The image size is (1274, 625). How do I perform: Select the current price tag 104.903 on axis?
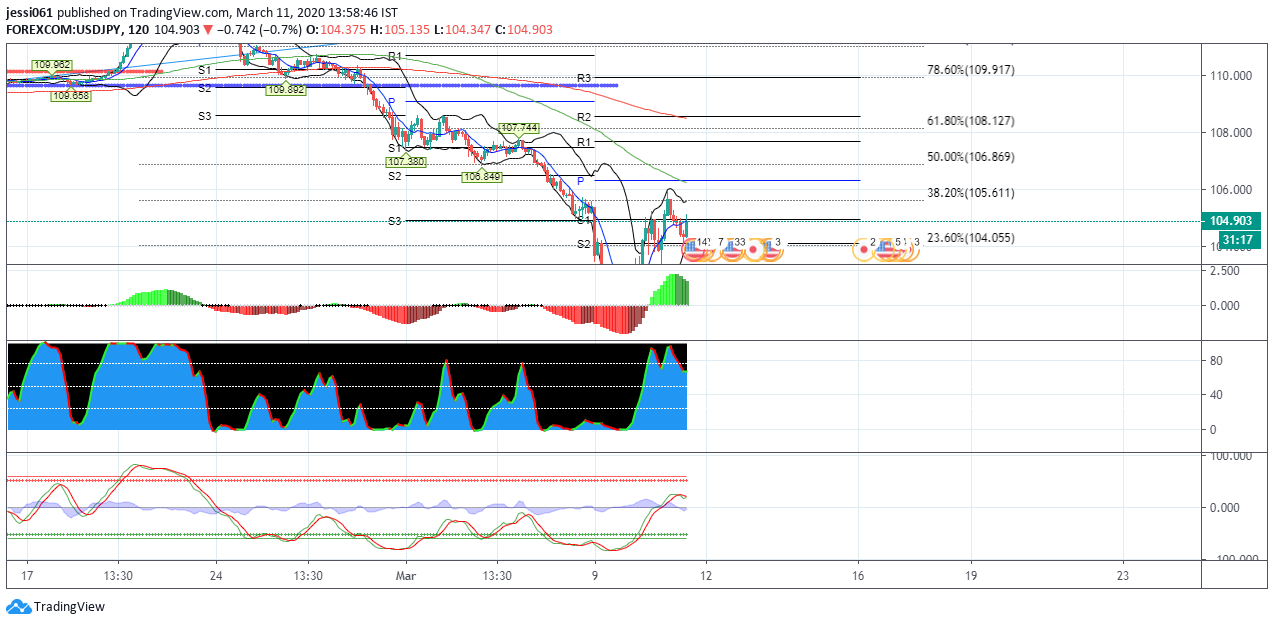1233,221
